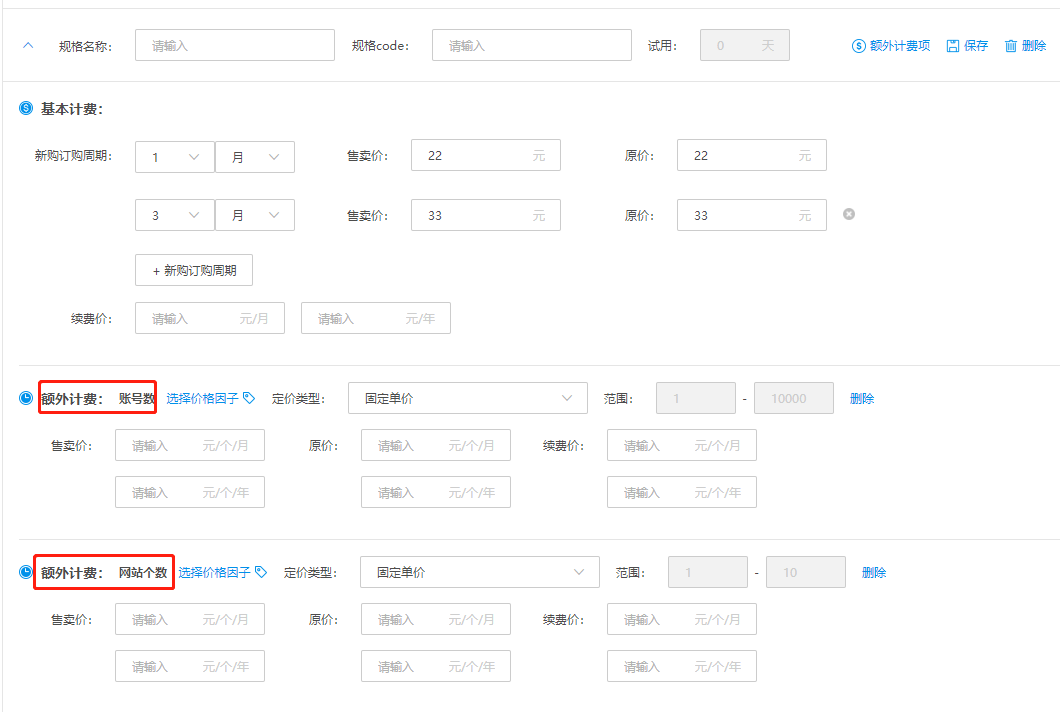Click the price tag icon next to 账号数

coord(249,398)
